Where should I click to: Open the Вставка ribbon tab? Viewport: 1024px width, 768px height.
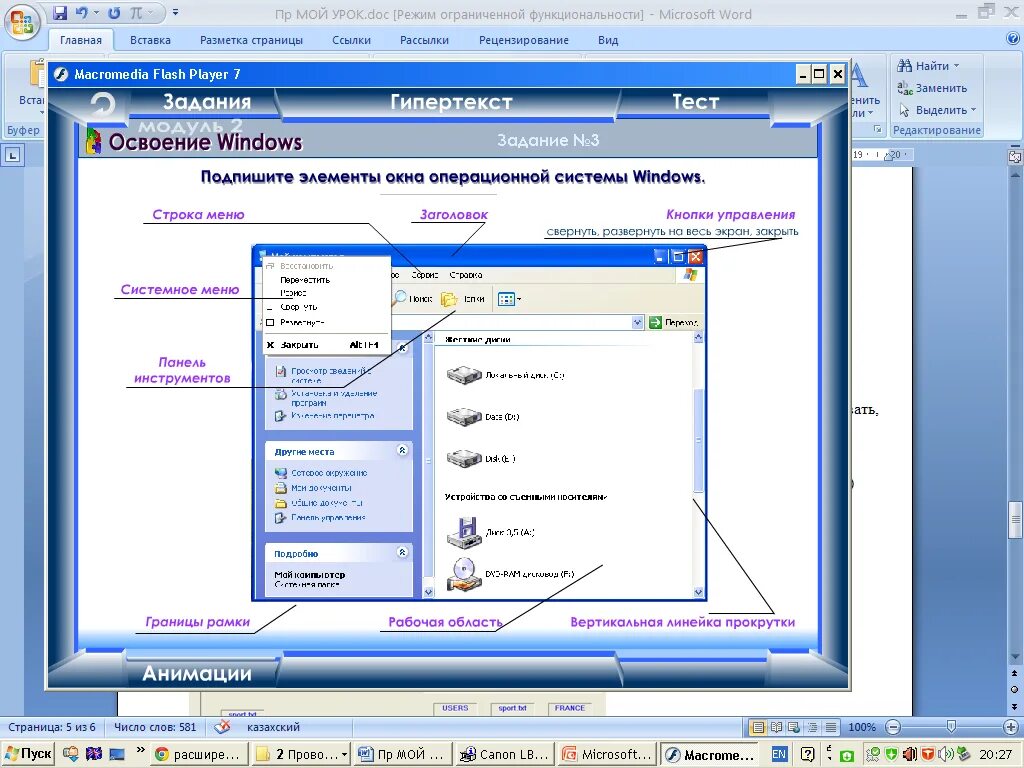[x=150, y=40]
